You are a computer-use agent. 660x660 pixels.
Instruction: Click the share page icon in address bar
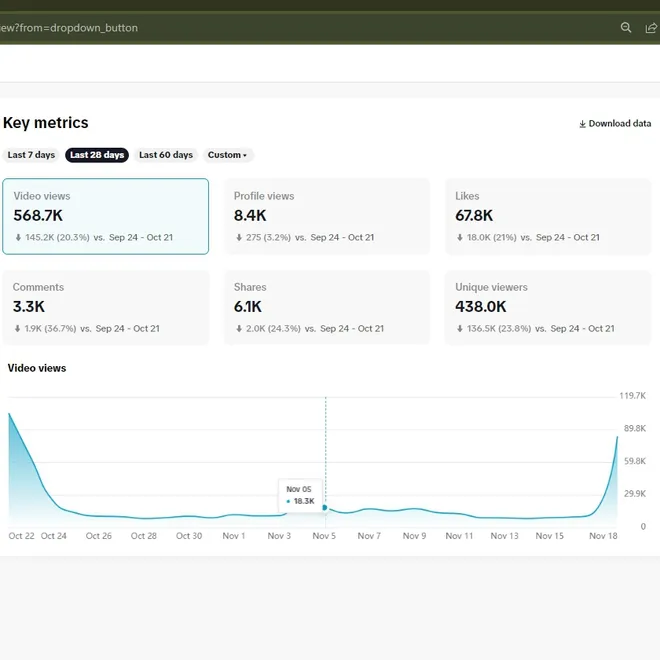tap(651, 28)
